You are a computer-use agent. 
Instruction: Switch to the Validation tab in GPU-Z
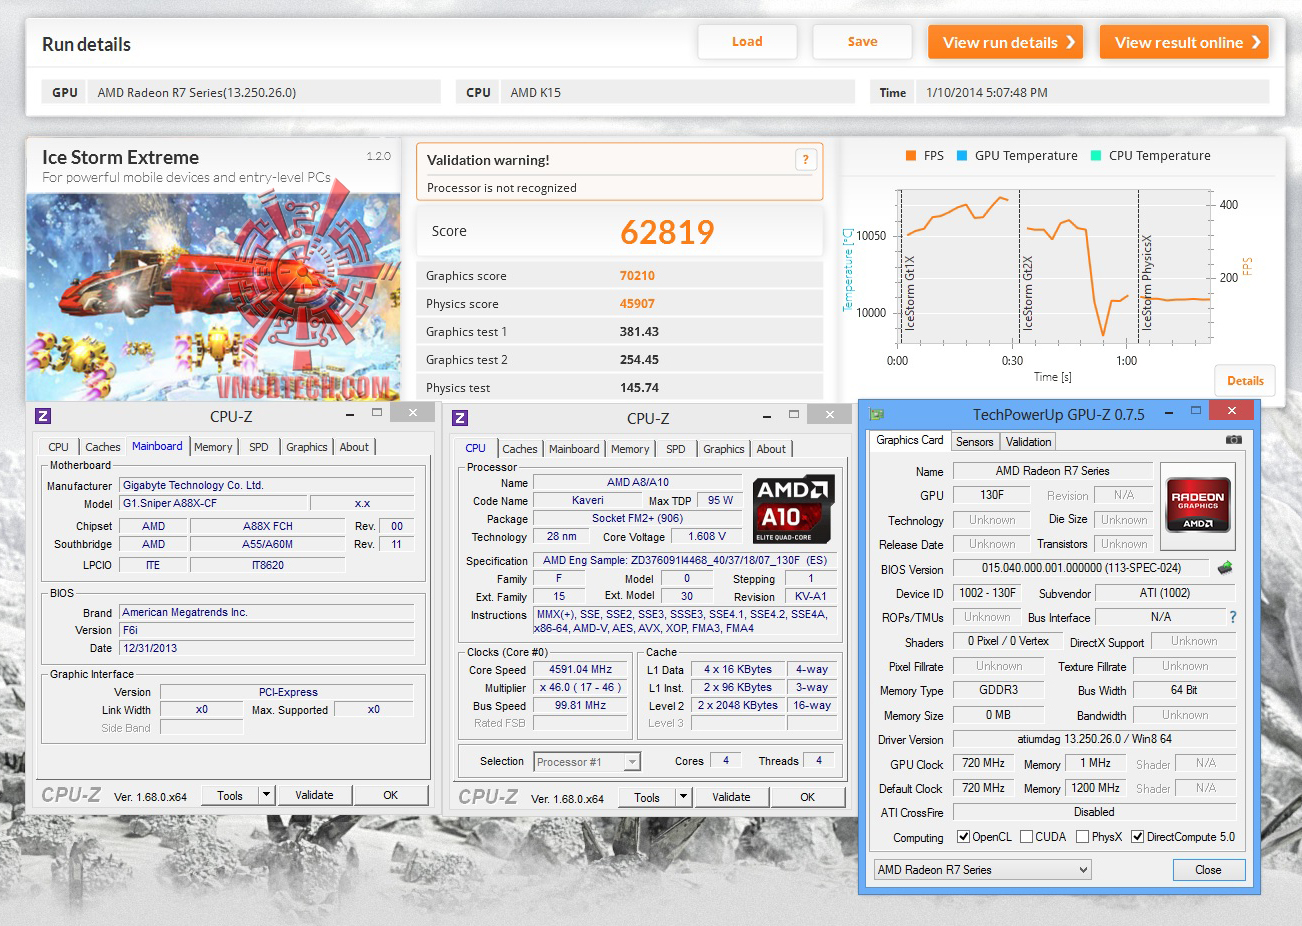[1028, 442]
